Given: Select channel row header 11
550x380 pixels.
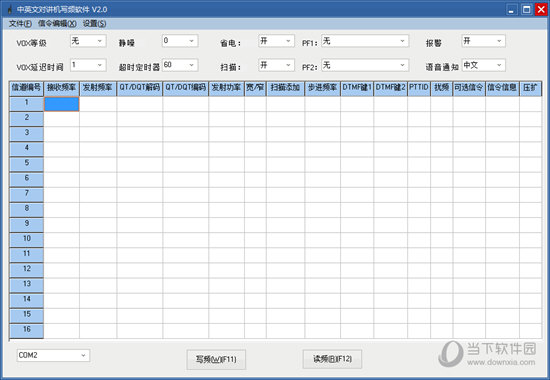Looking at the screenshot, I should 26,255.
